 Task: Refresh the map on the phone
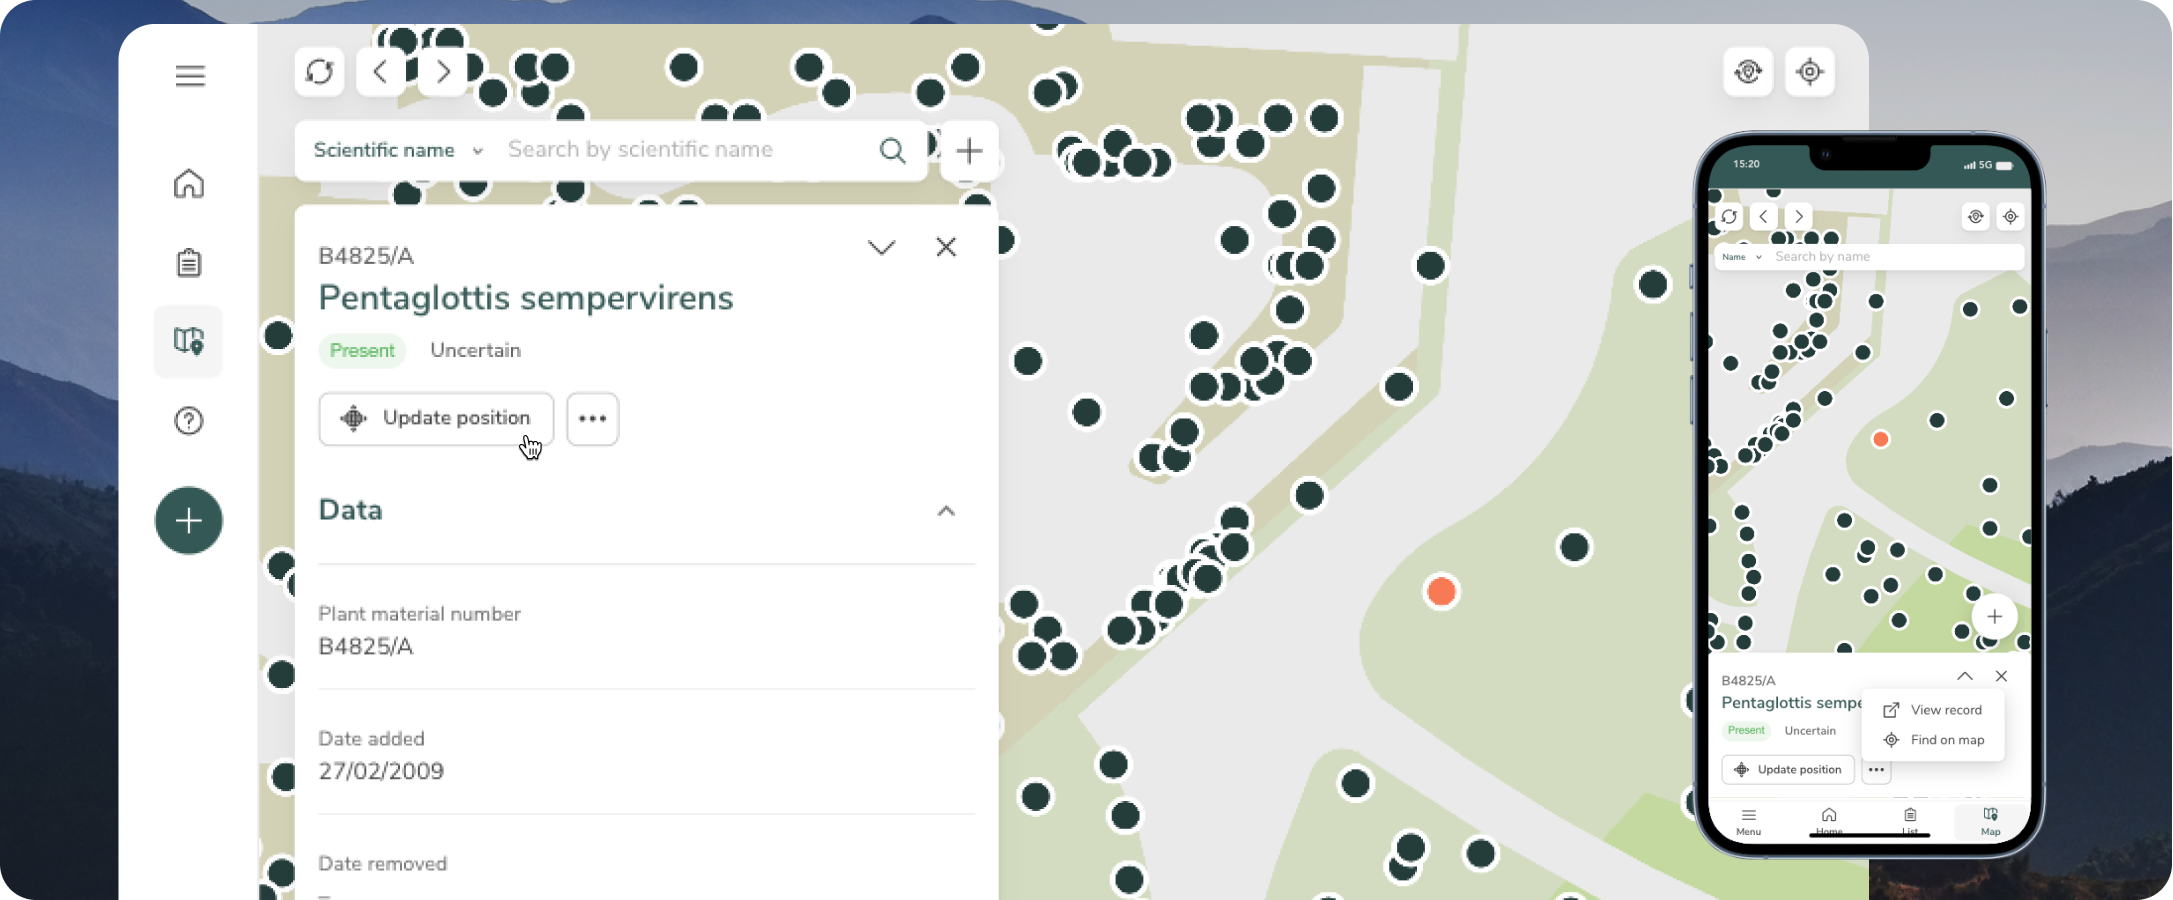(x=1729, y=217)
